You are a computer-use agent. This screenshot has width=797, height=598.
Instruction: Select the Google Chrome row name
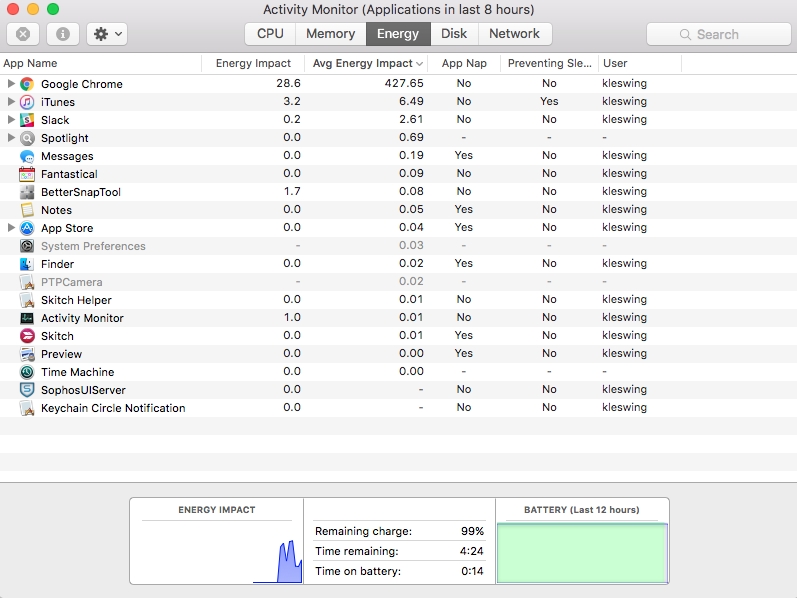[82, 84]
